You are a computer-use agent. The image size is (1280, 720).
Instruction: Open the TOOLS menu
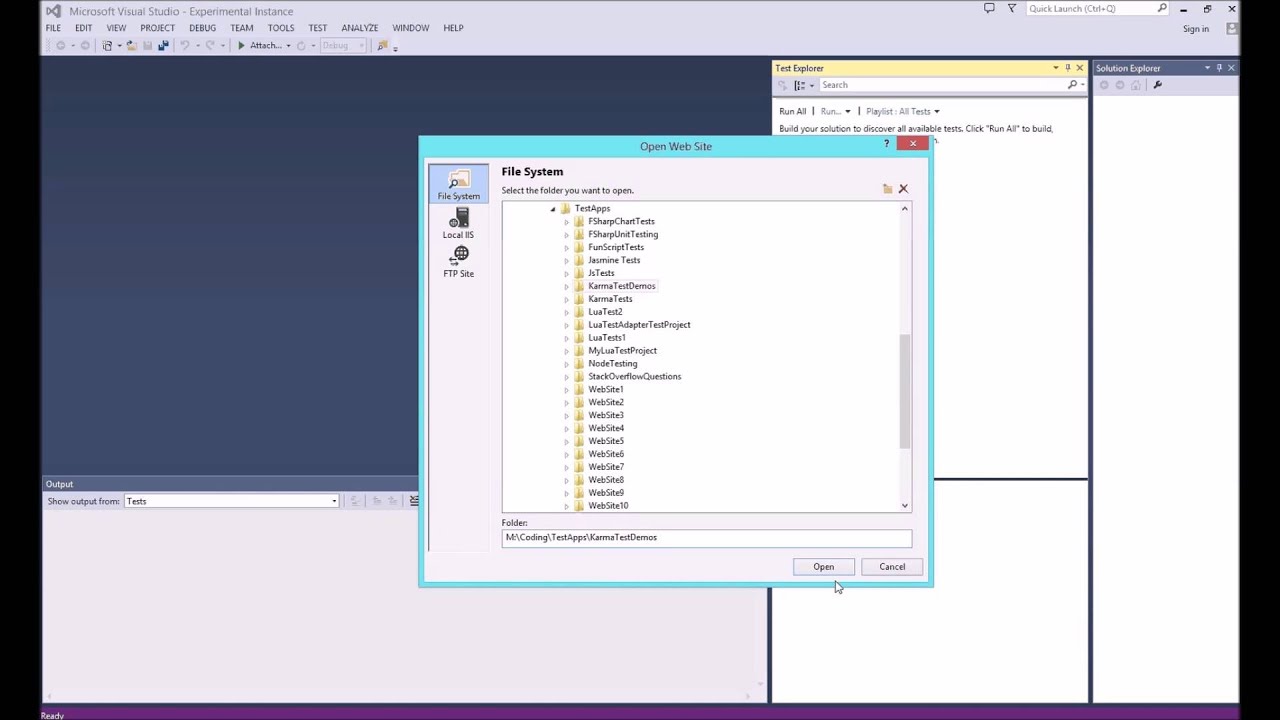[x=281, y=28]
